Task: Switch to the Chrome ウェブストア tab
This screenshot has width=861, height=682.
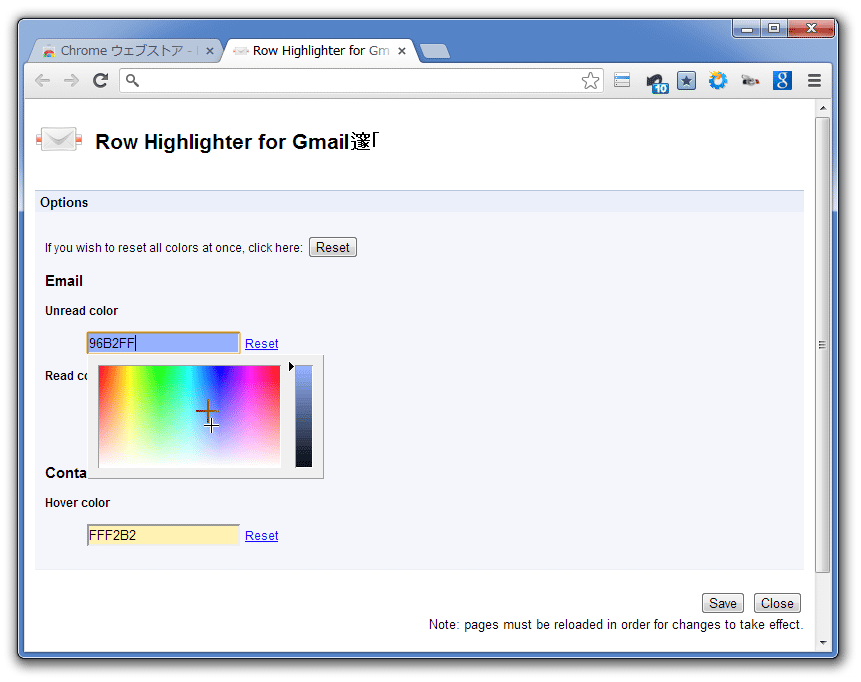Action: [x=126, y=51]
